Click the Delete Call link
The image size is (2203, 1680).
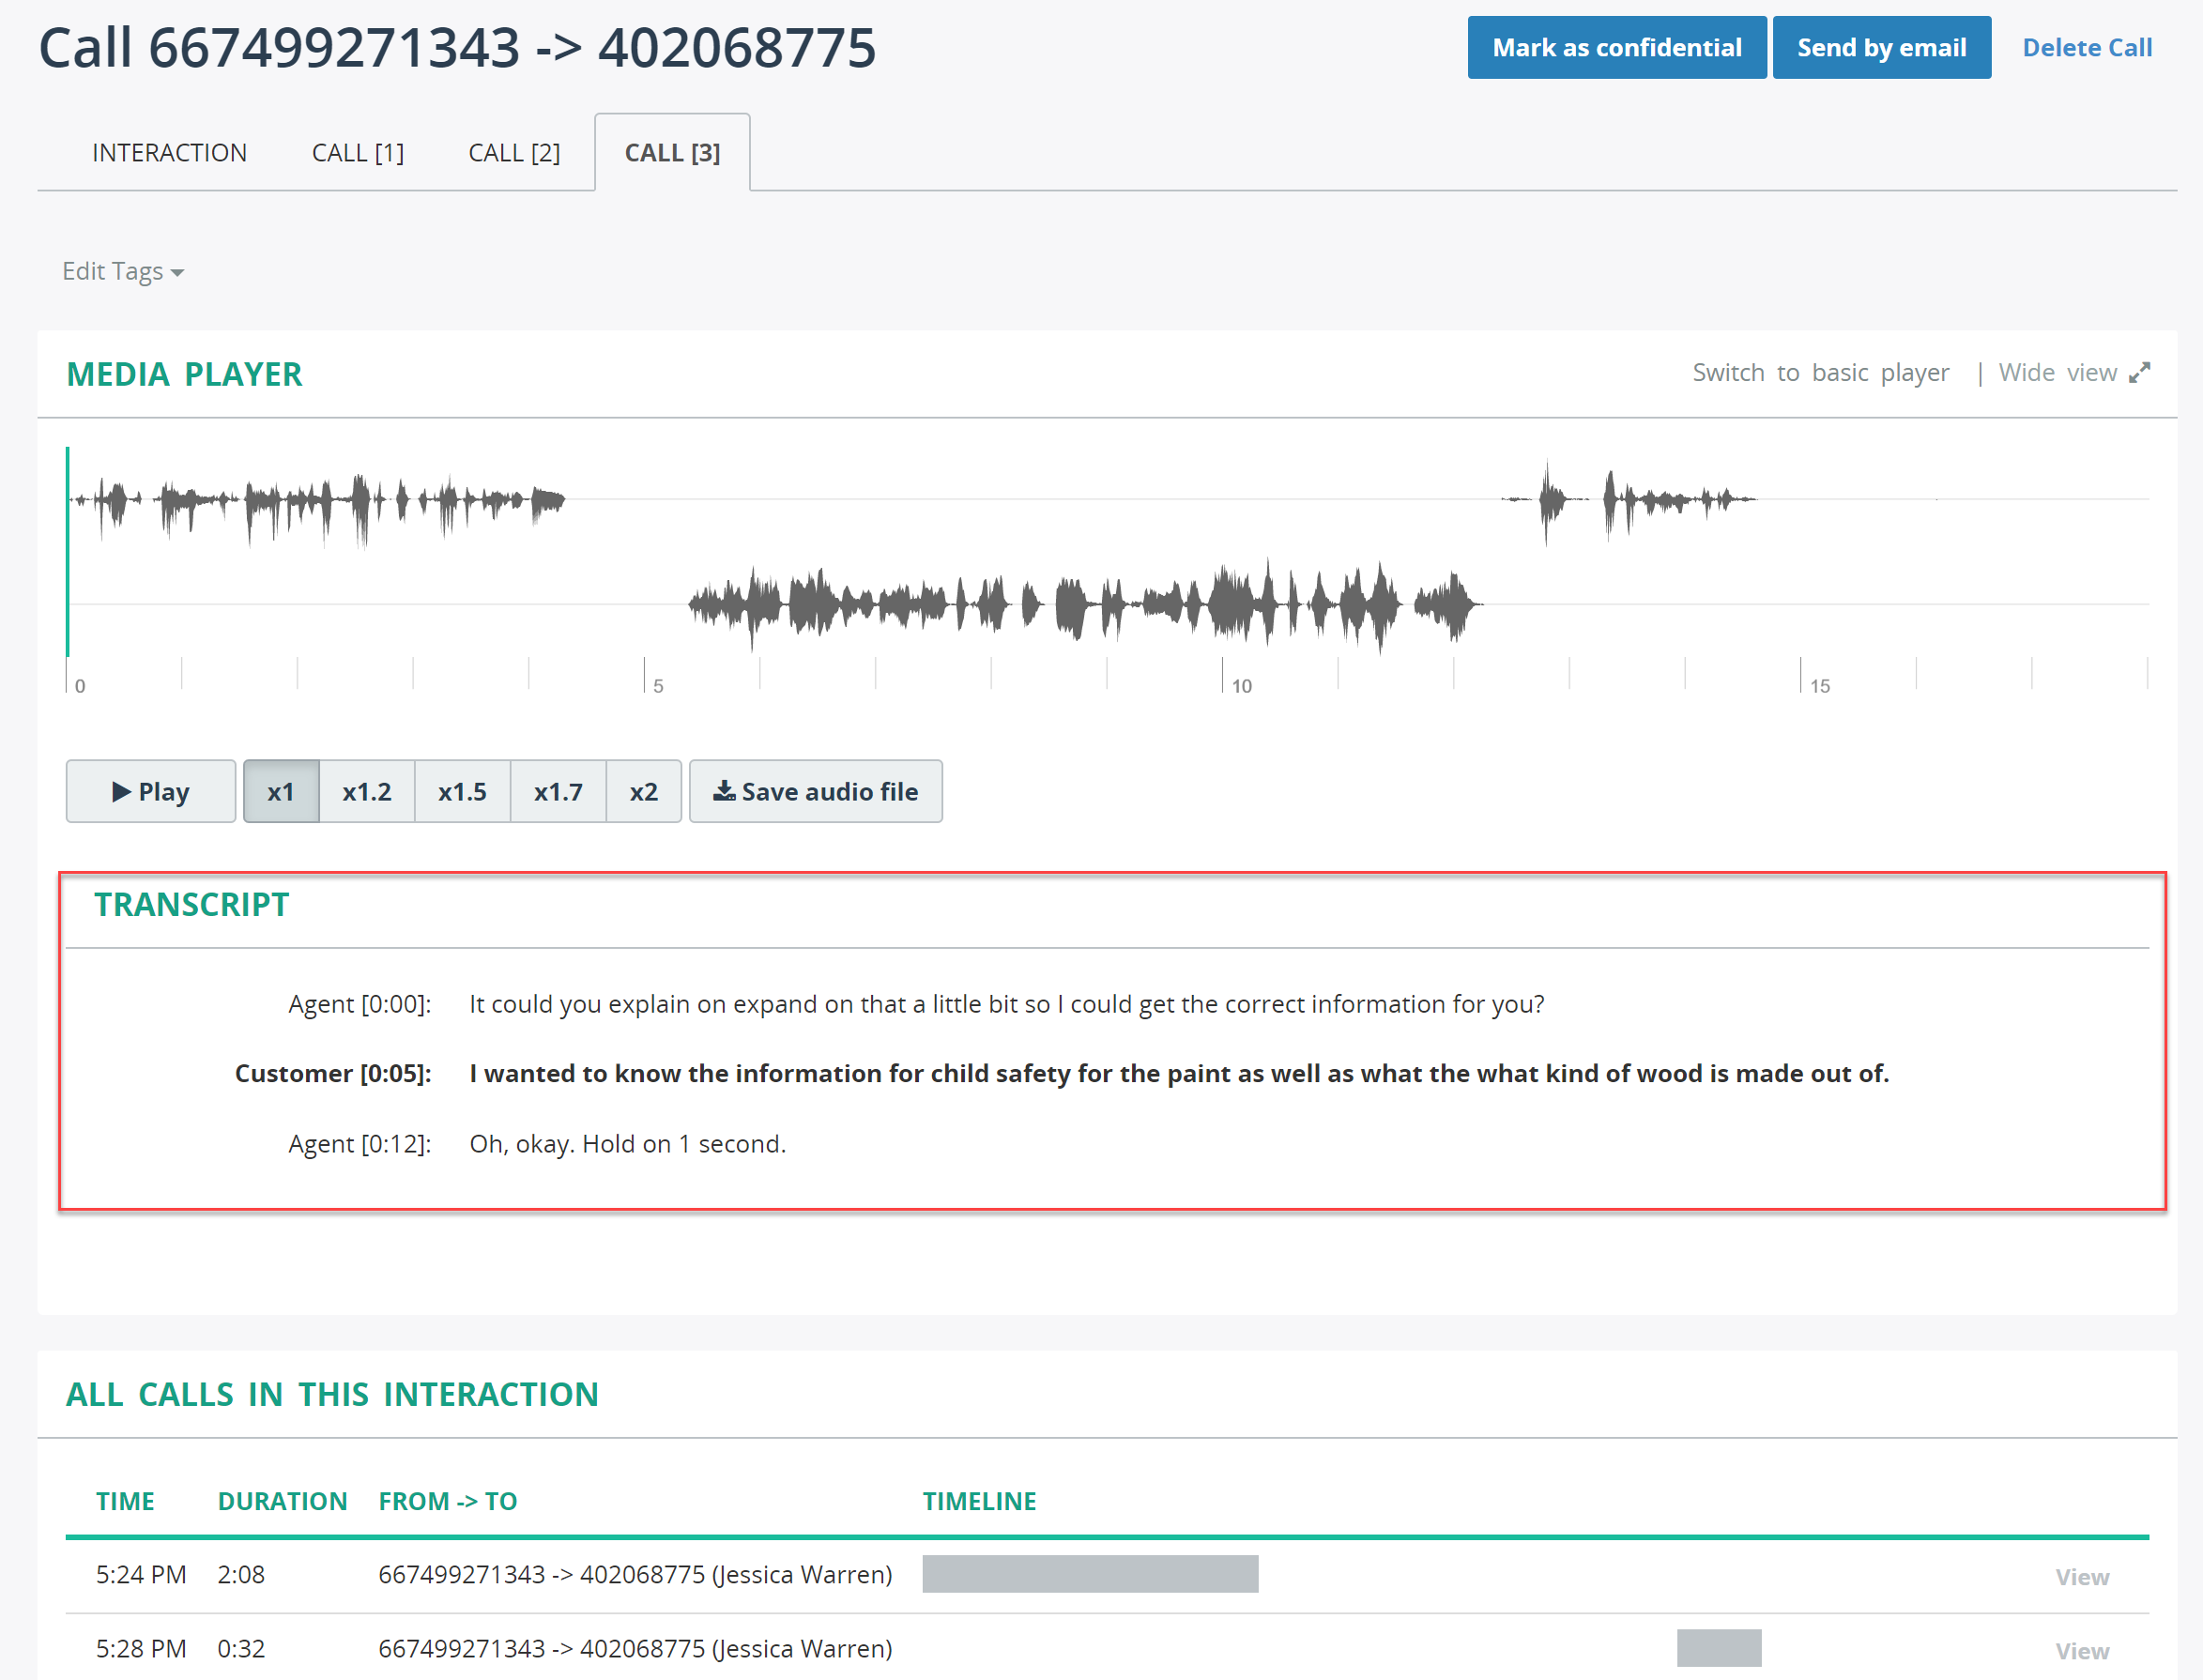pyautogui.click(x=2087, y=47)
